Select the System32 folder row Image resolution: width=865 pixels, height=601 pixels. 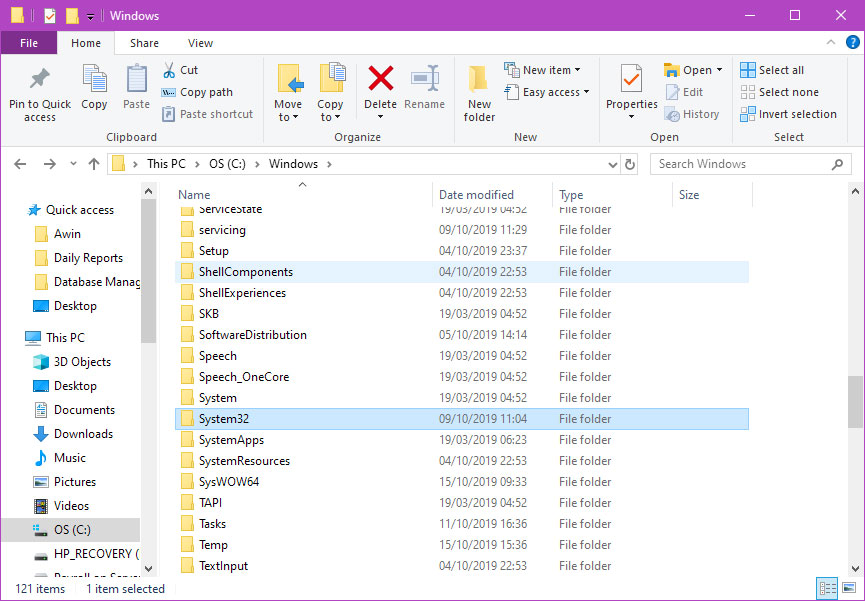(462, 419)
